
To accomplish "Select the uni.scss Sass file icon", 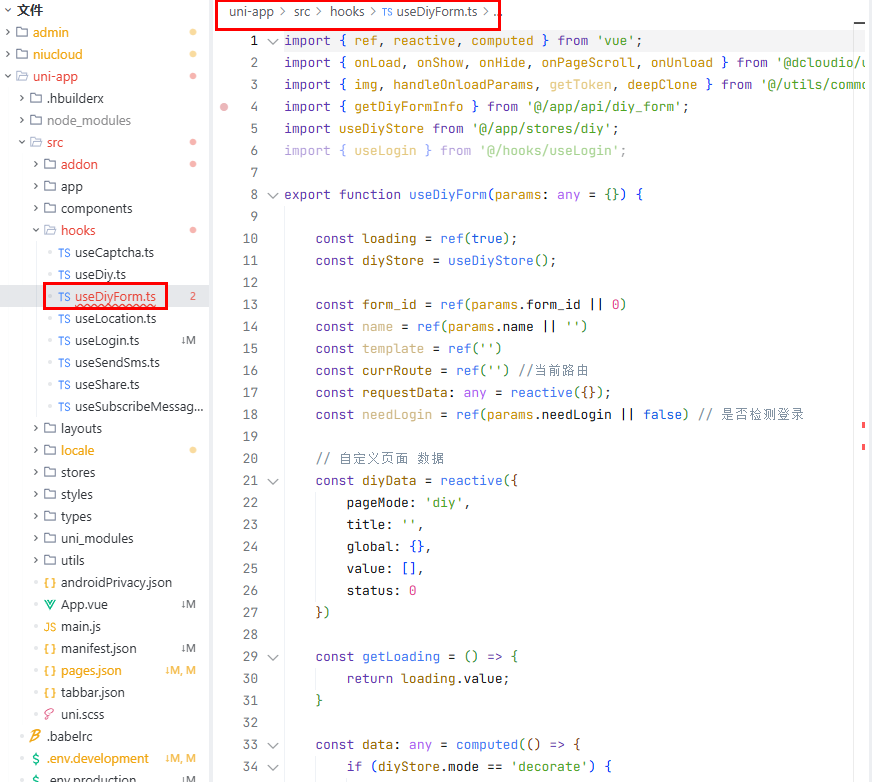I will [50, 714].
